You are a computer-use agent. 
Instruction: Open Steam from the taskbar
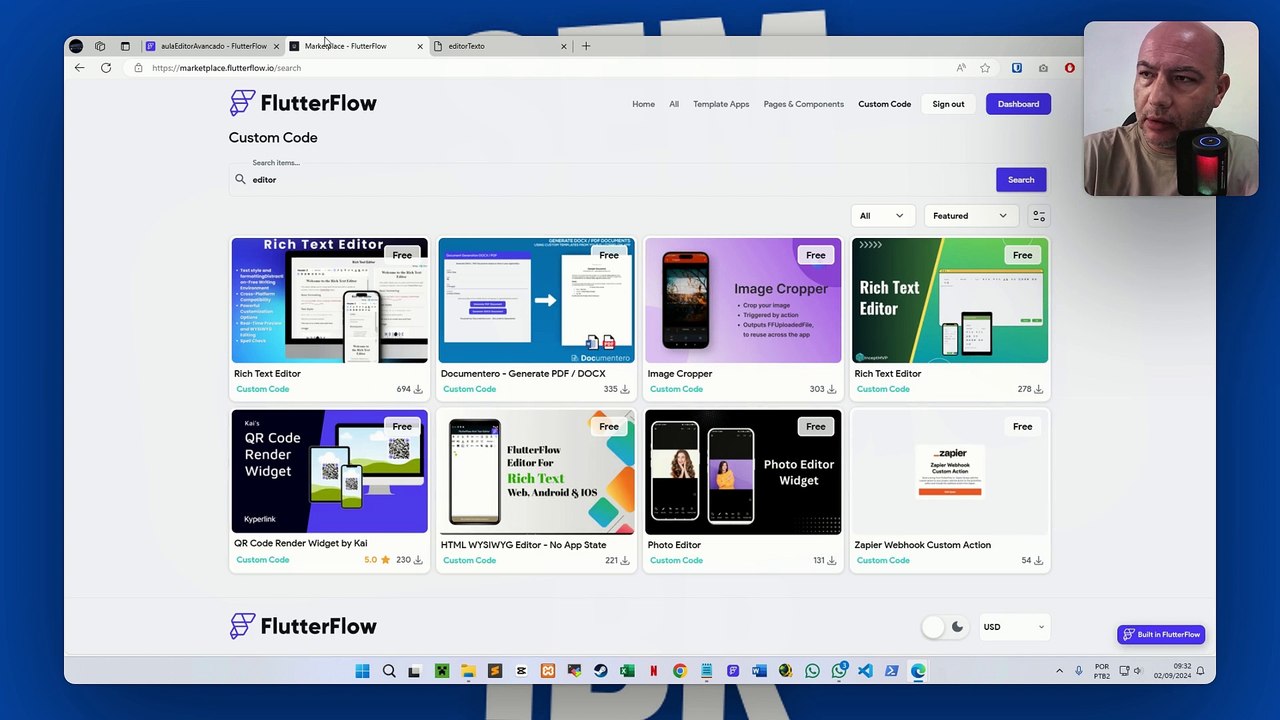(600, 671)
